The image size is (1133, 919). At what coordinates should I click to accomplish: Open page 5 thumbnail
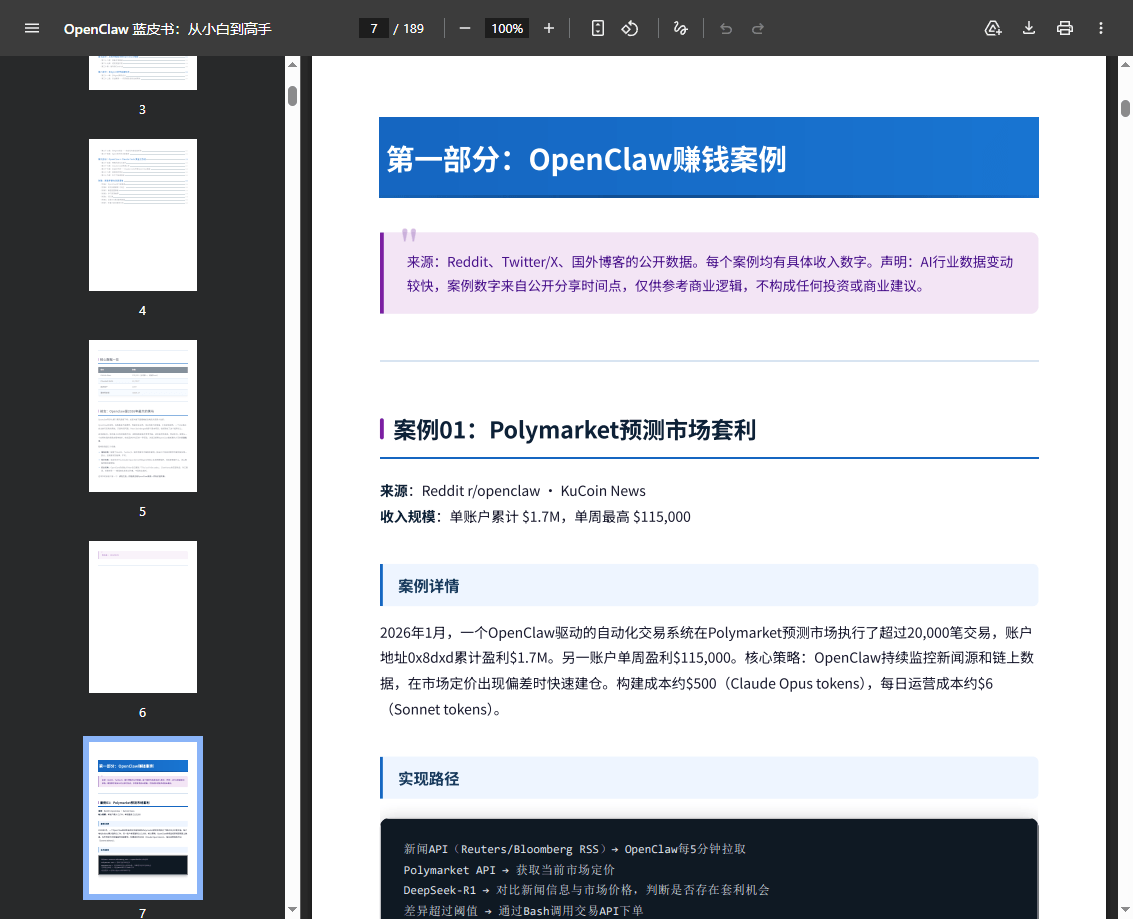pos(143,416)
